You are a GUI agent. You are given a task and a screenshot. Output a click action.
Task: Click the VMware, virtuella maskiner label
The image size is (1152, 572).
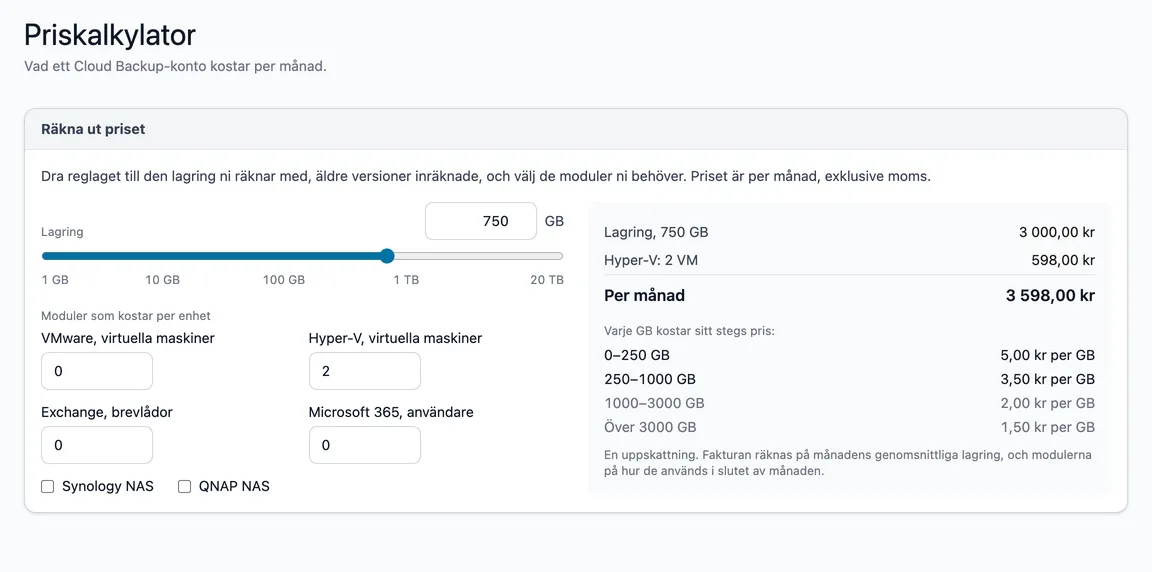(x=128, y=339)
